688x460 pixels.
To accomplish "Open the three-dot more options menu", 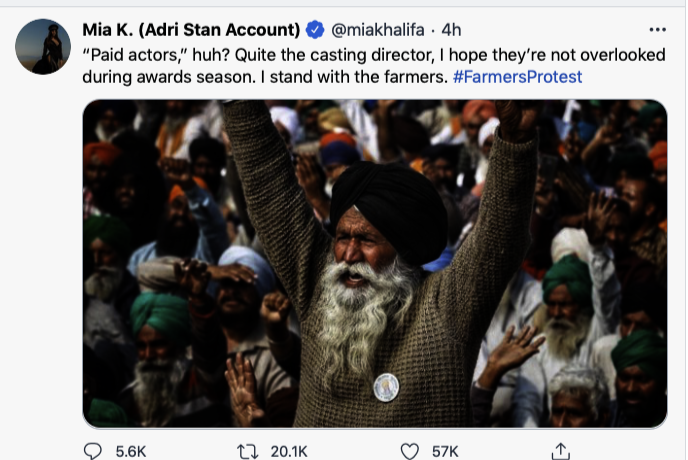I will pyautogui.click(x=657, y=30).
